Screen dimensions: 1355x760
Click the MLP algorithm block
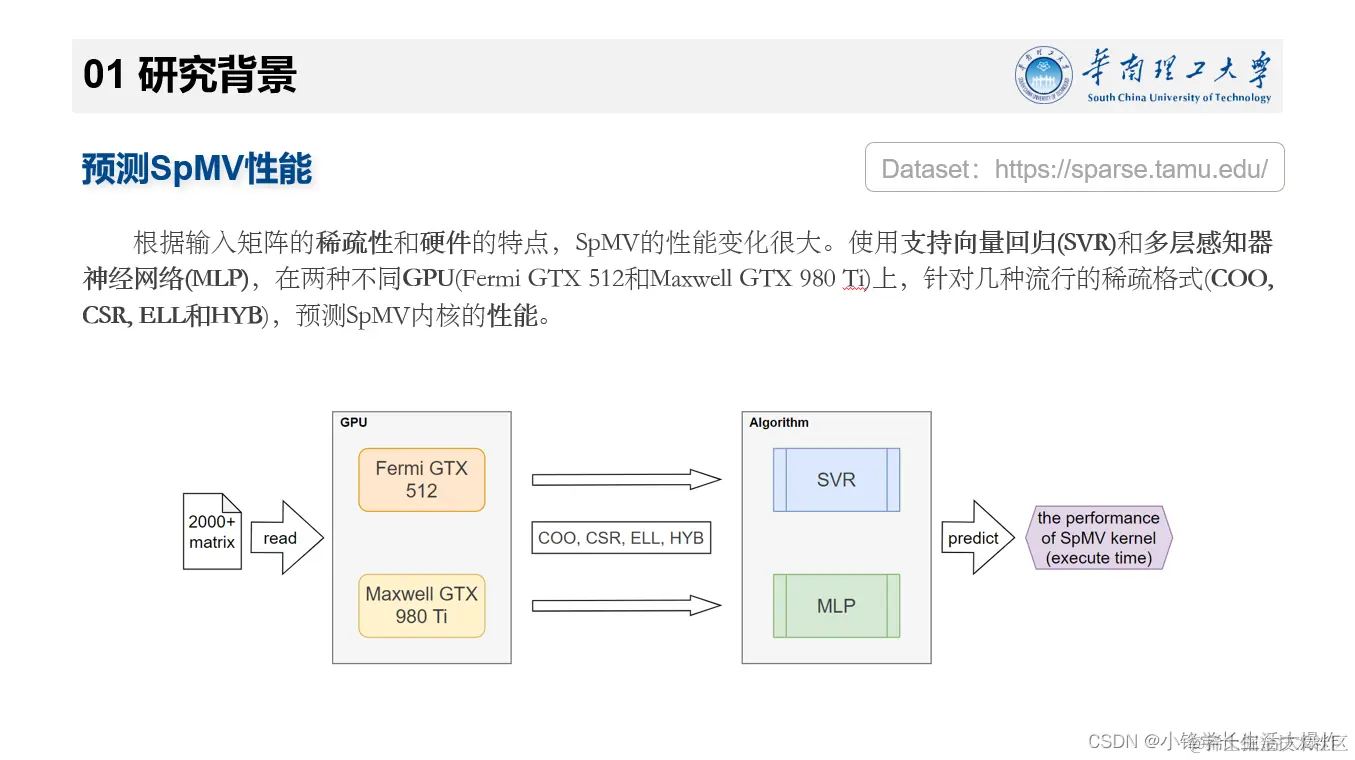click(835, 605)
